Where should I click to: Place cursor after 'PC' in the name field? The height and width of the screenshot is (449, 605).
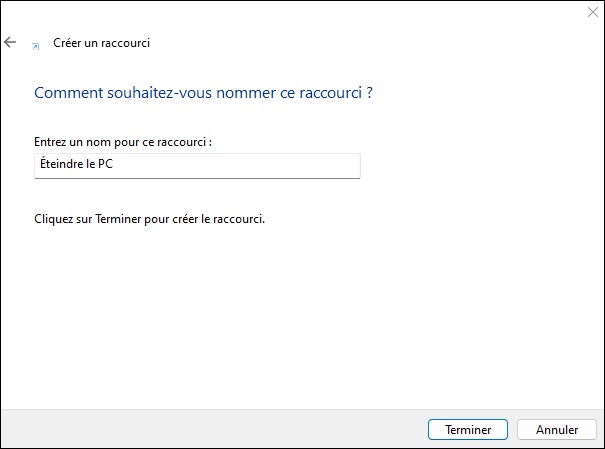point(114,164)
